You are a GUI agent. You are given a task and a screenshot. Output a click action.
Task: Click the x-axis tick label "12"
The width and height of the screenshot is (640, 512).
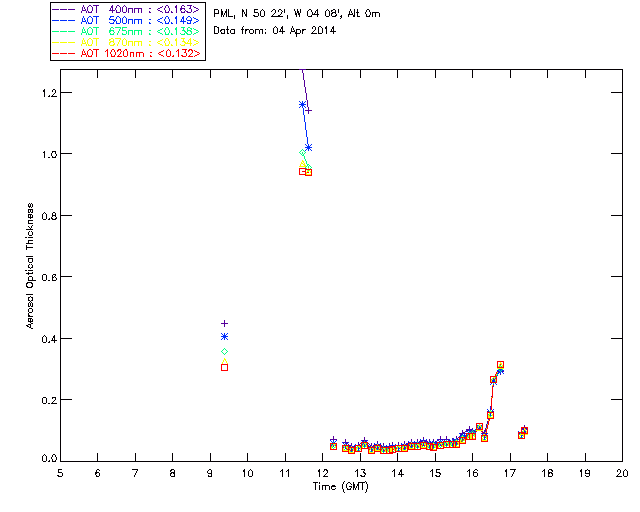tap(322, 473)
